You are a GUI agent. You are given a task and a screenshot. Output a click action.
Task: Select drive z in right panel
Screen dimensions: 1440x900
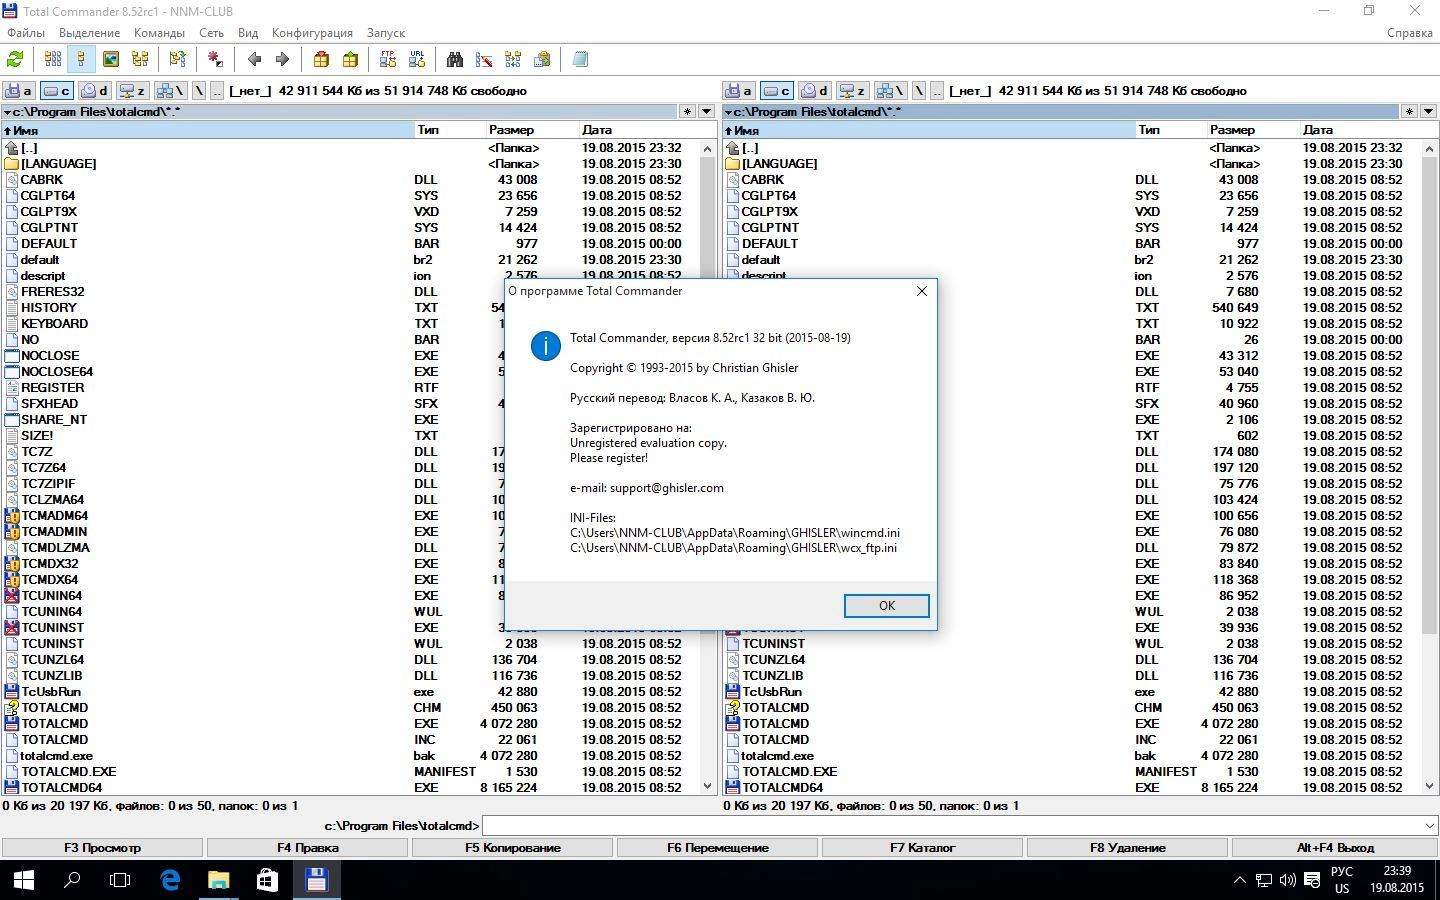(x=853, y=90)
